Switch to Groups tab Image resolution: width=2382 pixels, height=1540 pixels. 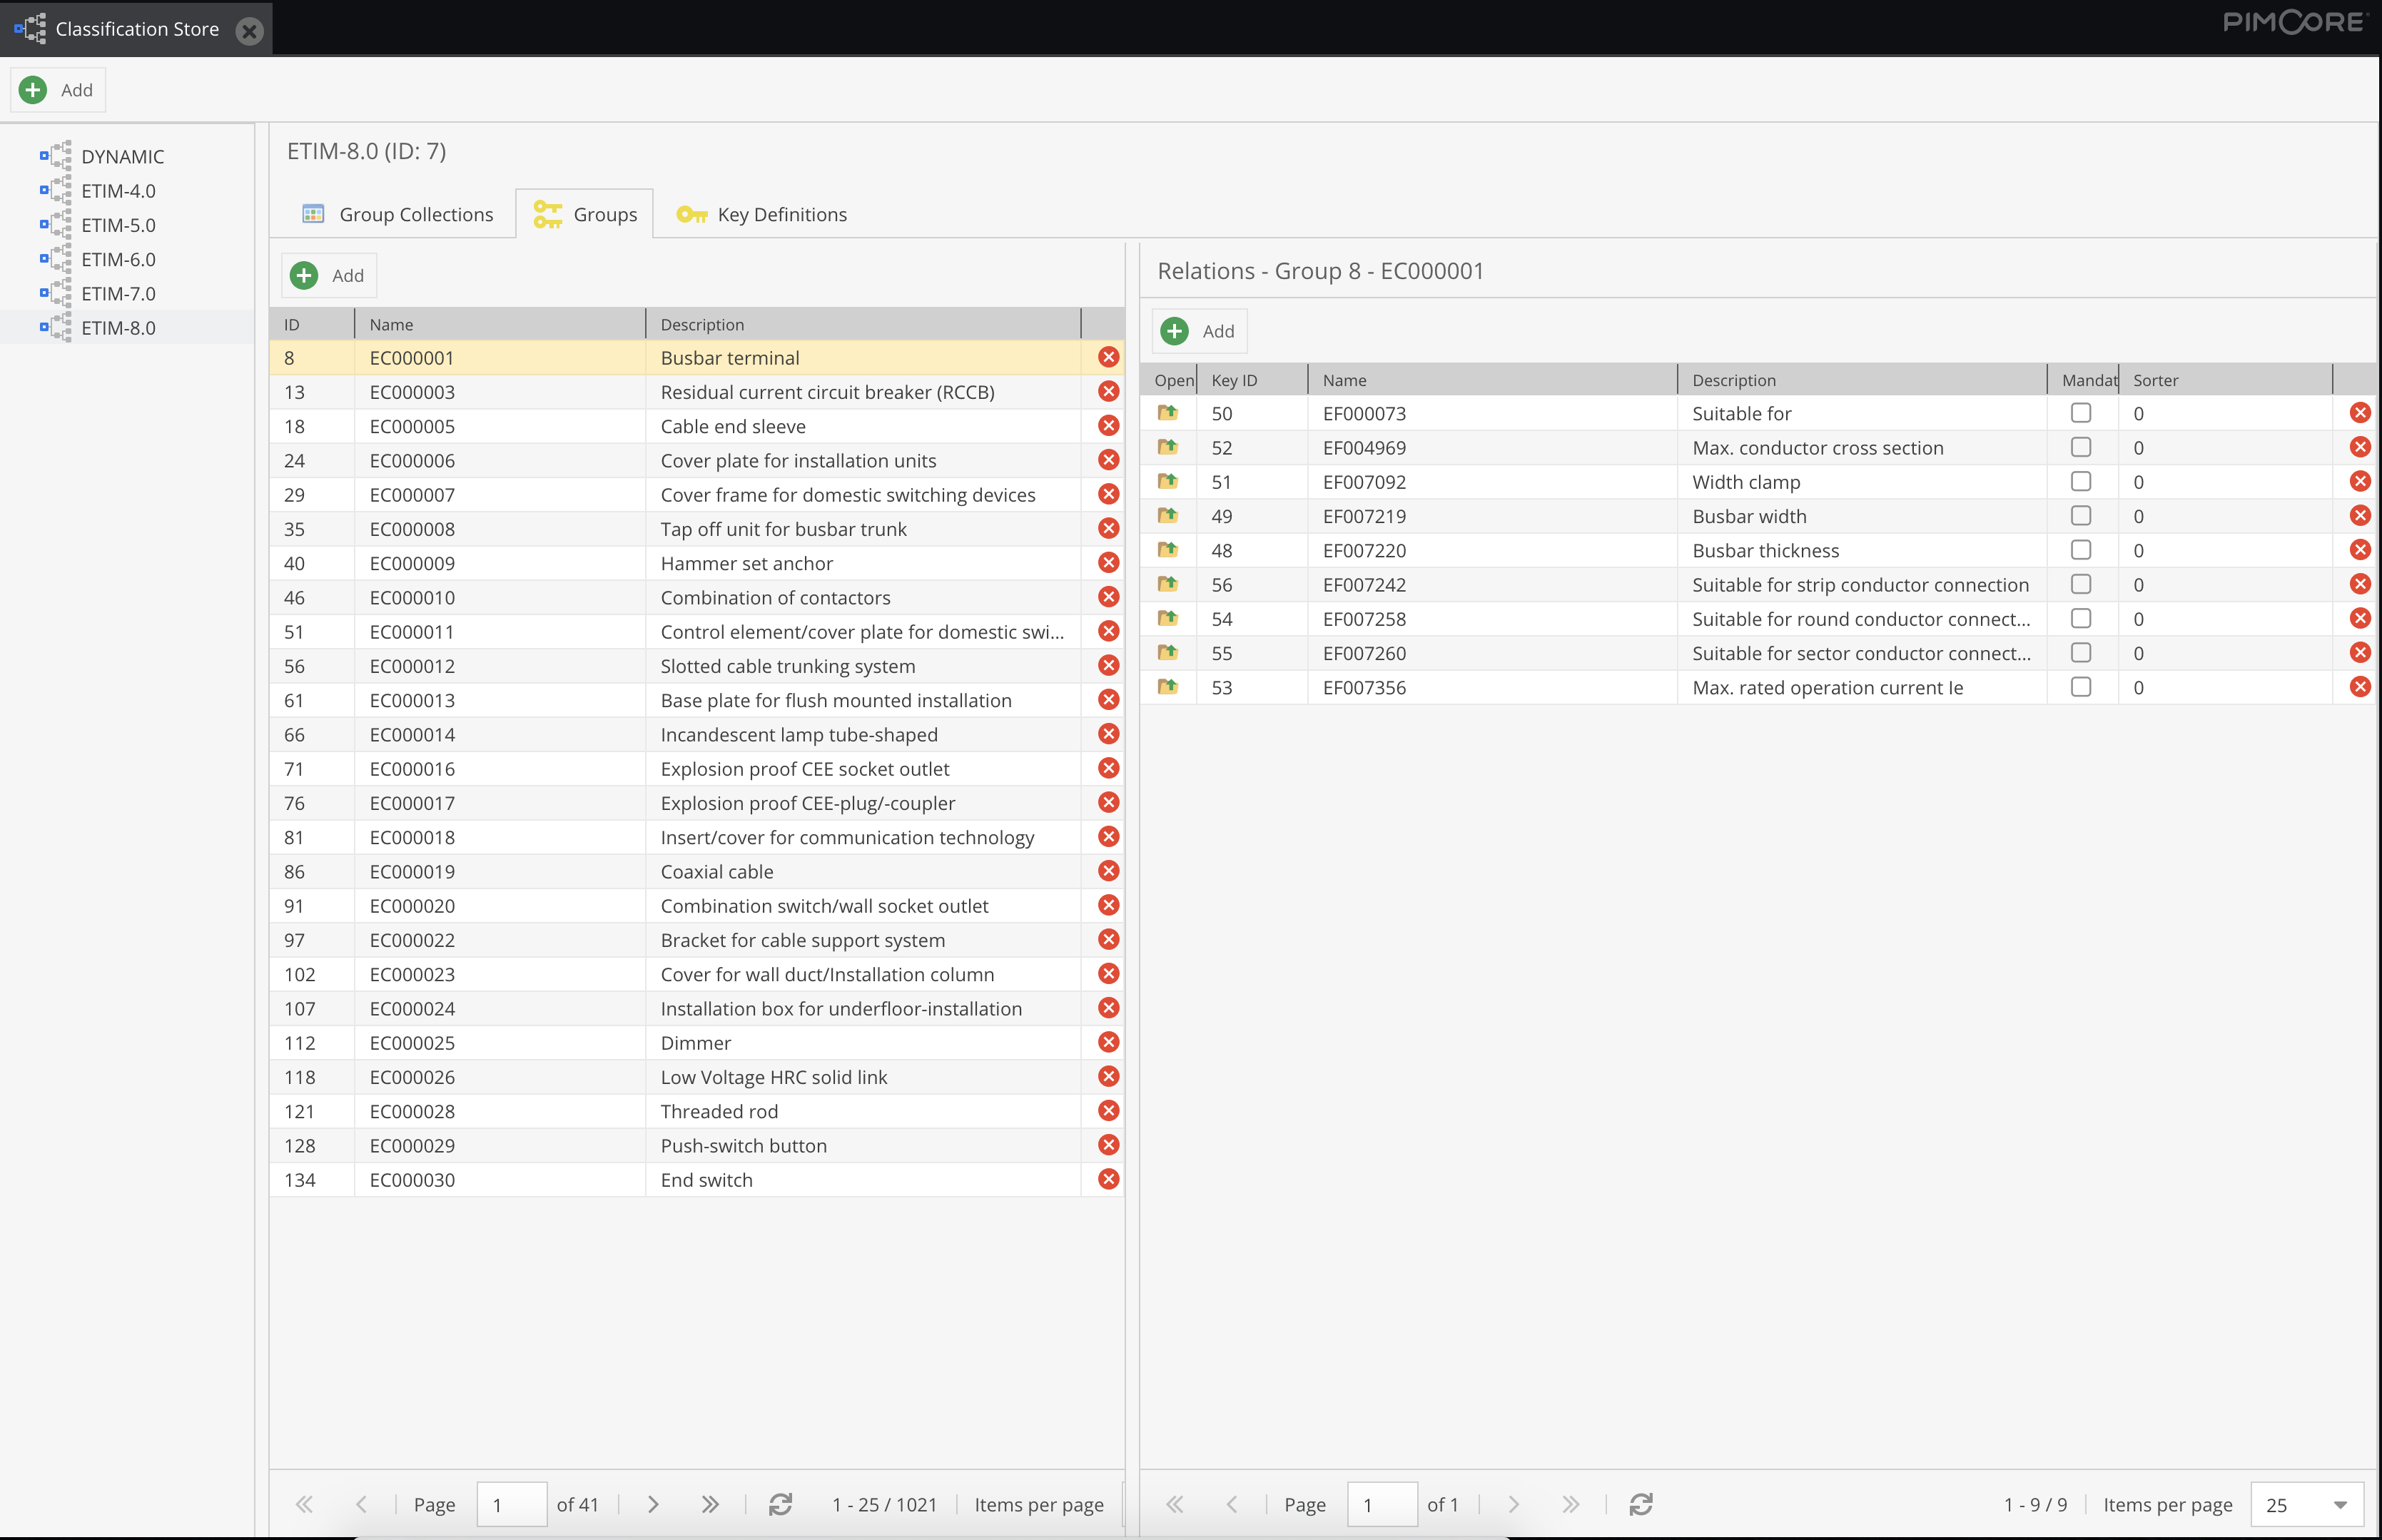click(x=585, y=214)
